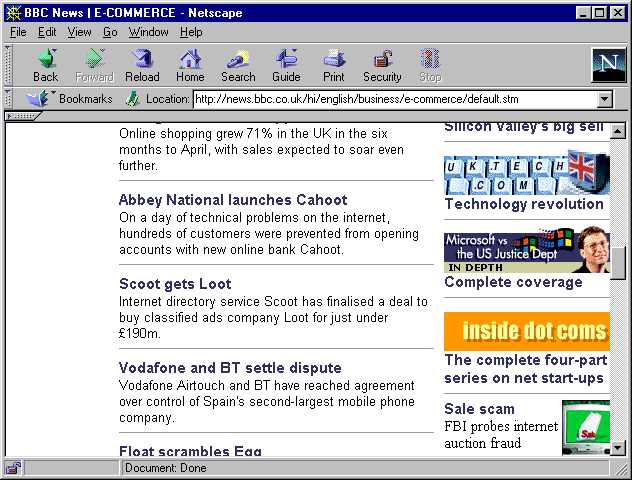Image resolution: width=632 pixels, height=480 pixels.
Task: Maximize the Netscape window
Action: (x=599, y=13)
